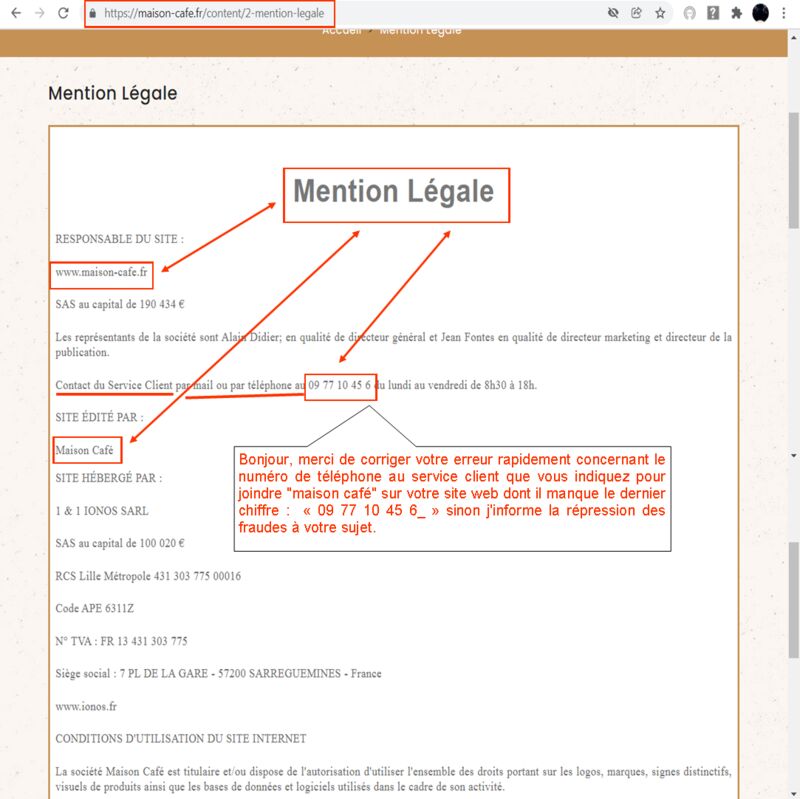The width and height of the screenshot is (800, 799).
Task: Click the browser forward arrow
Action: click(x=40, y=13)
